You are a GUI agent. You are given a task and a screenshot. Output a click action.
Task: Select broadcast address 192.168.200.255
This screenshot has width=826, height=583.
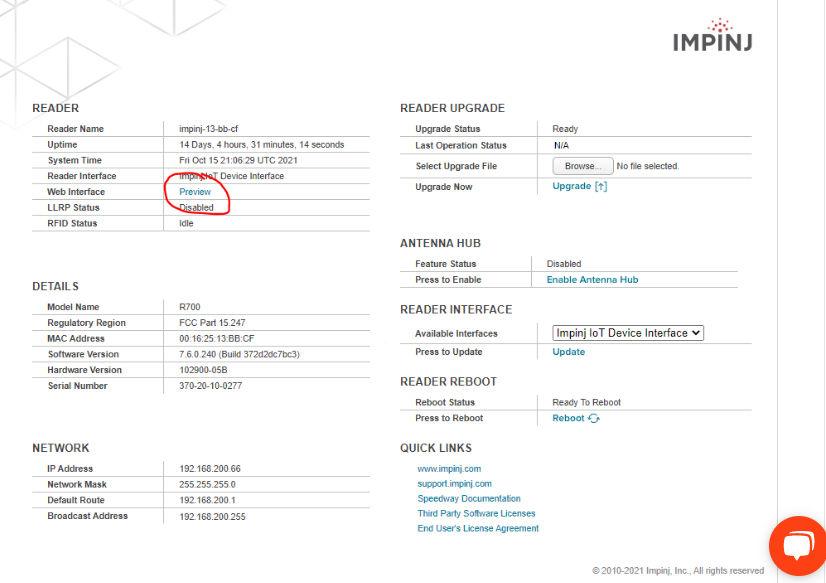click(212, 517)
